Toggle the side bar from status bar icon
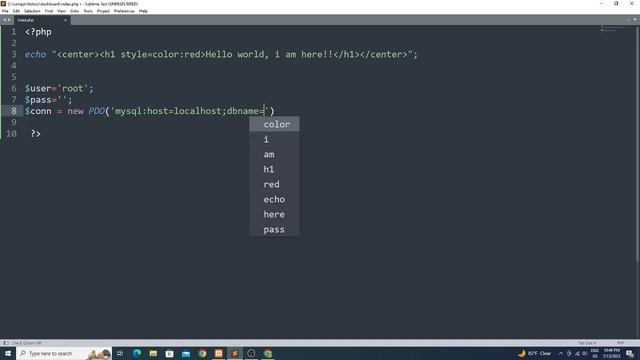The height and width of the screenshot is (360, 640). [5, 343]
